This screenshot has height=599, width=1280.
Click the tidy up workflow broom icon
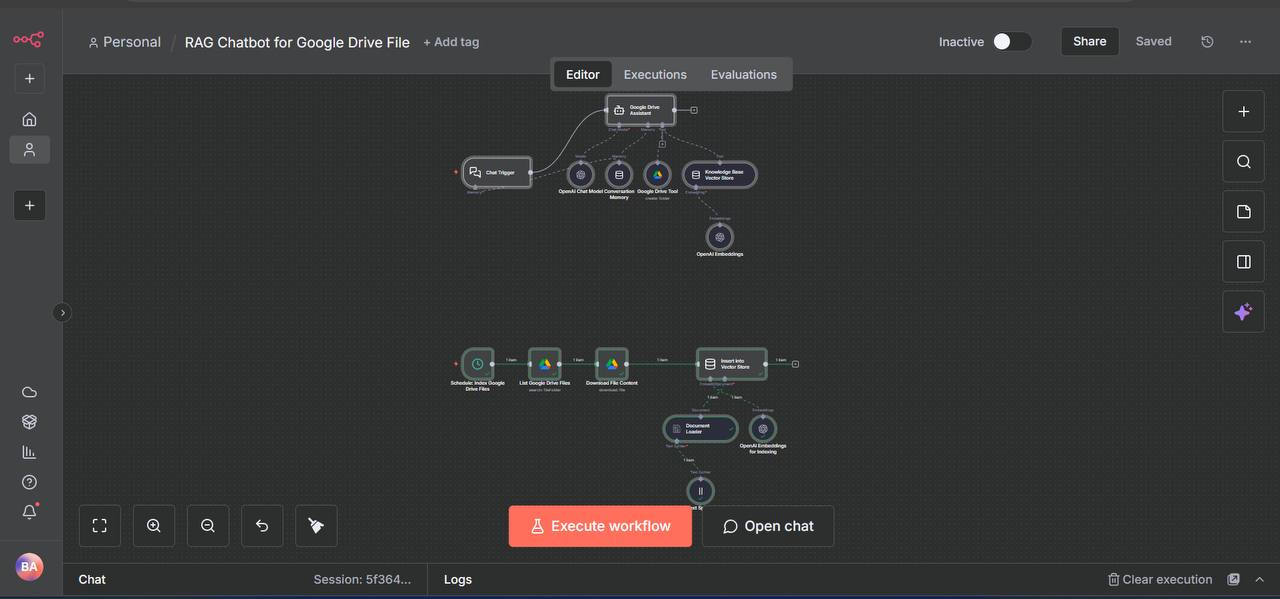(316, 526)
